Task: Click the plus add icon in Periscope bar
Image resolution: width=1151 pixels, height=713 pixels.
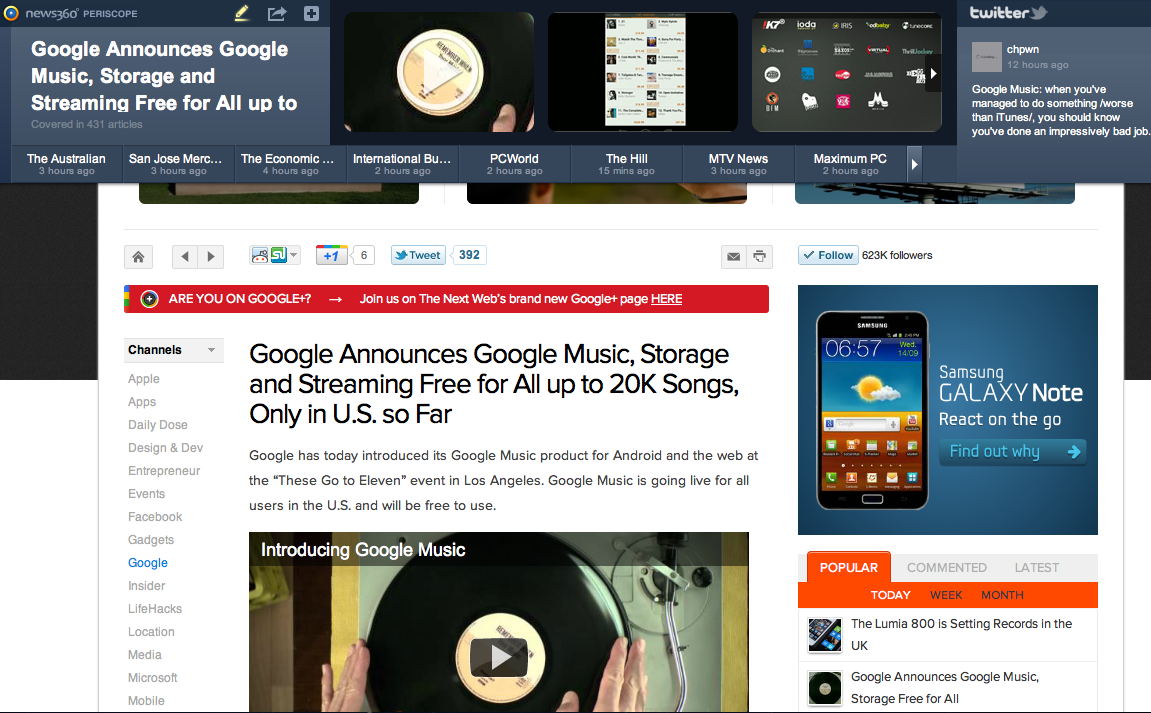Action: [311, 13]
